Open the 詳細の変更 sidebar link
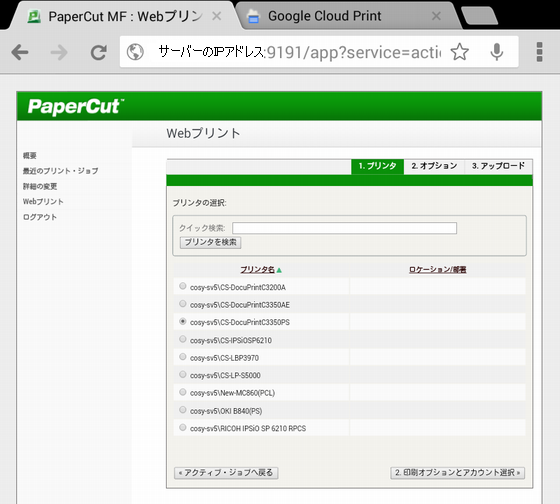The image size is (560, 504). tap(40, 186)
